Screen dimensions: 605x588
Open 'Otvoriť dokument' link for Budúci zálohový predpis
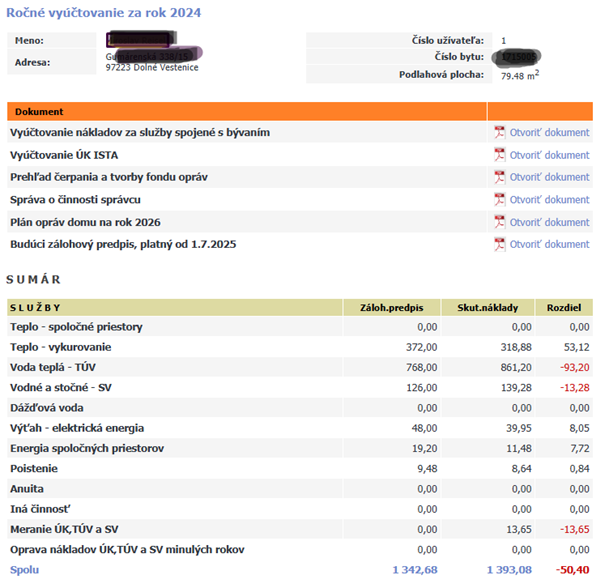[549, 244]
